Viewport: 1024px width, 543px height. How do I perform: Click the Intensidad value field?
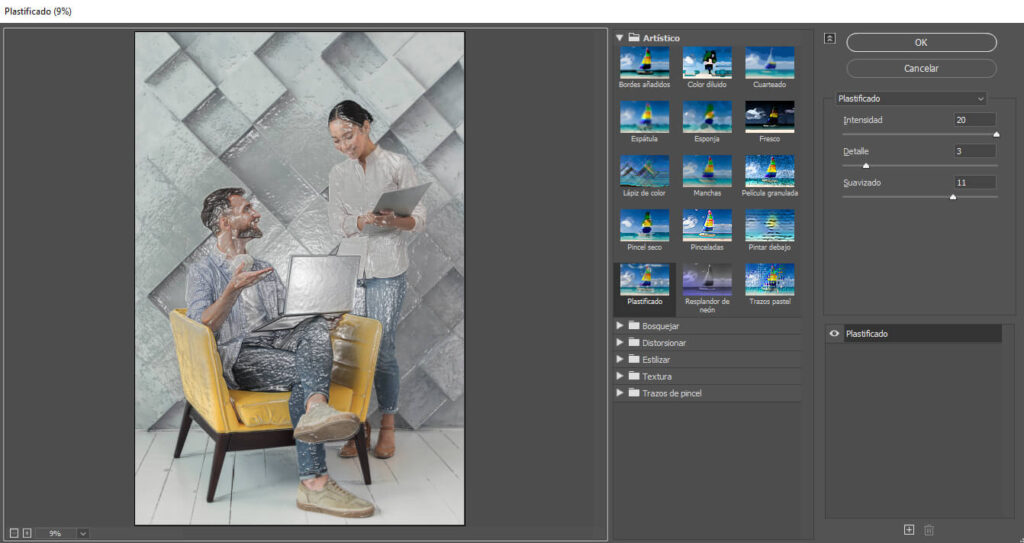click(x=974, y=120)
